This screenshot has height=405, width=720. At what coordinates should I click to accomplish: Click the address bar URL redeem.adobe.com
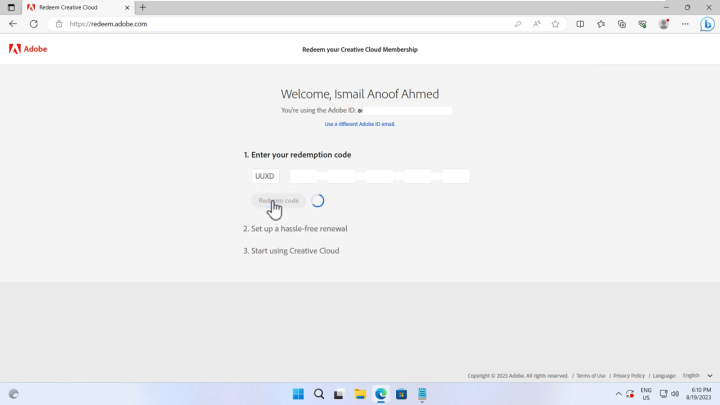point(108,24)
